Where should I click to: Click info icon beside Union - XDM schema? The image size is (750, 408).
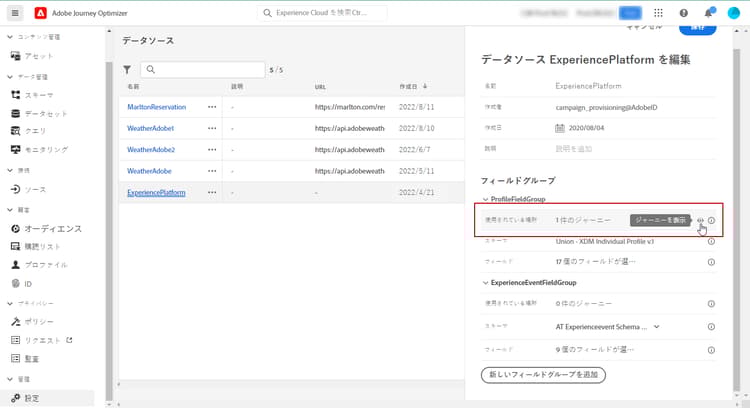711,242
